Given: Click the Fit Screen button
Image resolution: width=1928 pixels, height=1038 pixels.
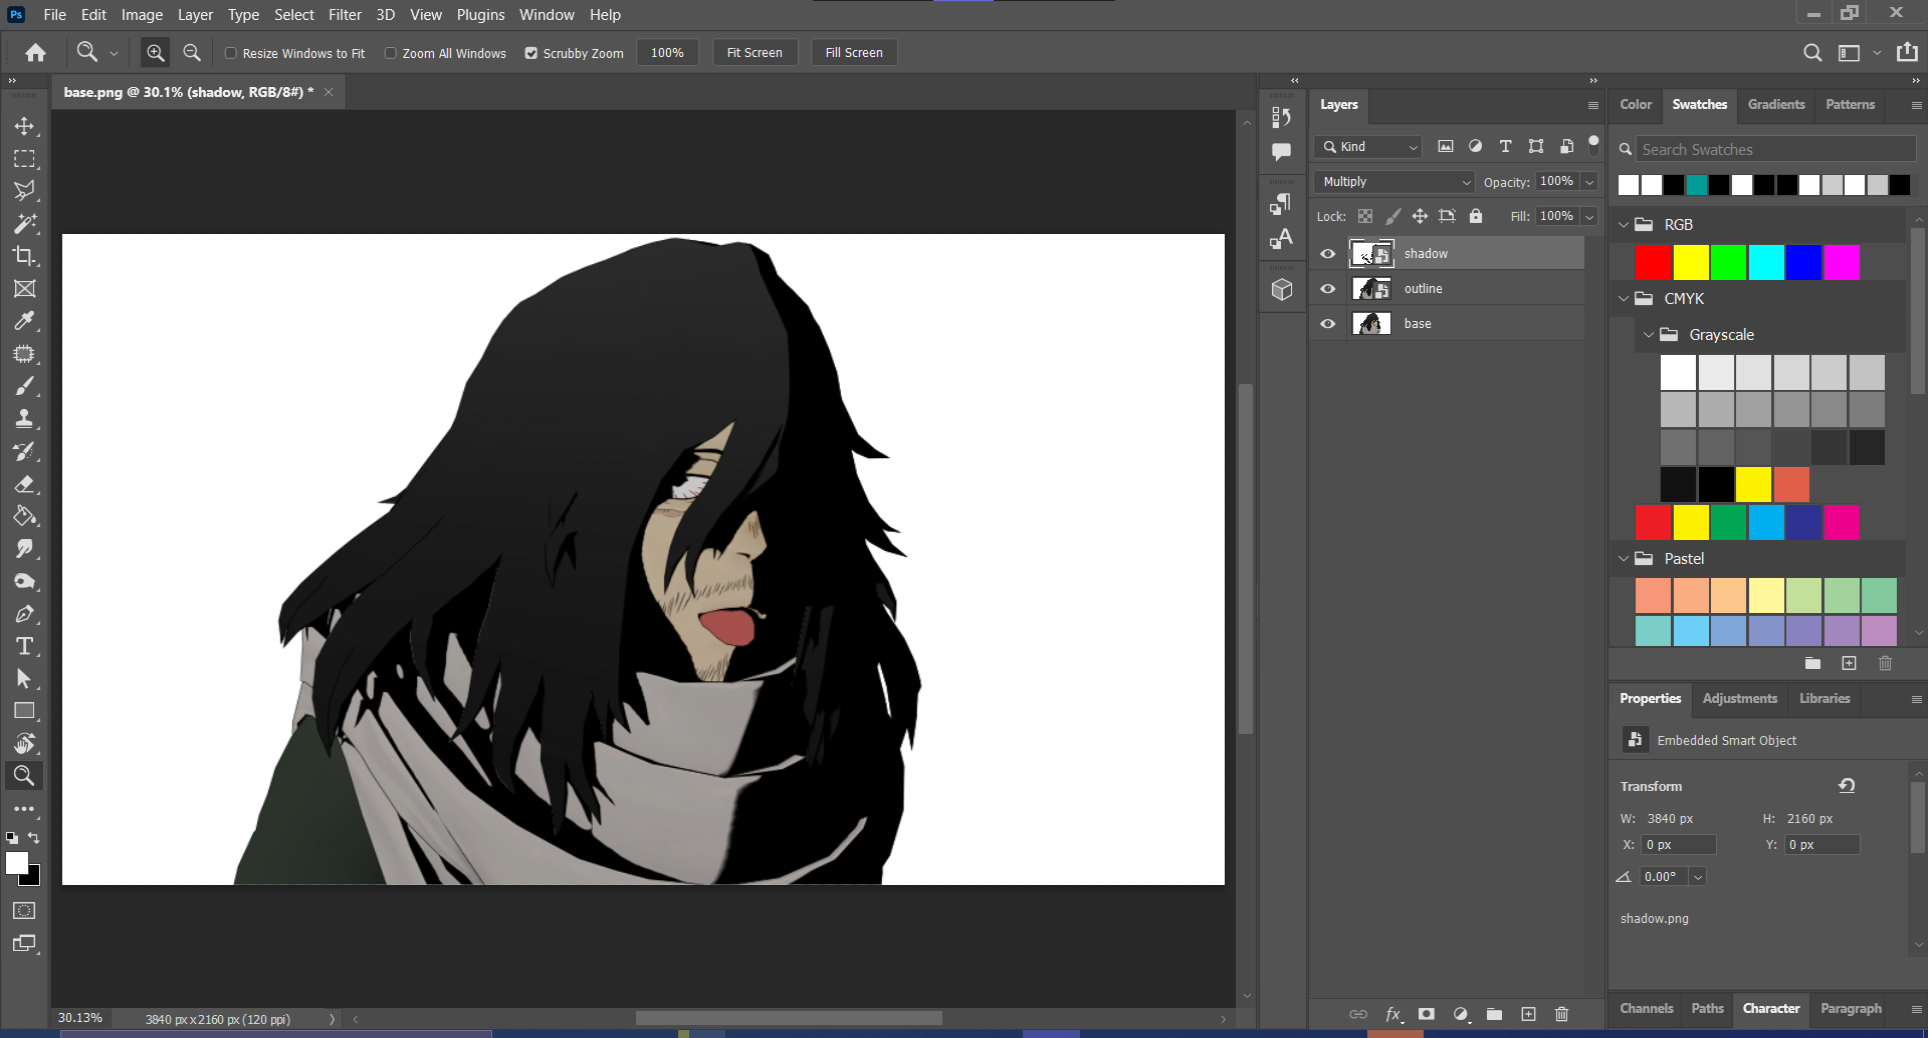Looking at the screenshot, I should pyautogui.click(x=754, y=53).
